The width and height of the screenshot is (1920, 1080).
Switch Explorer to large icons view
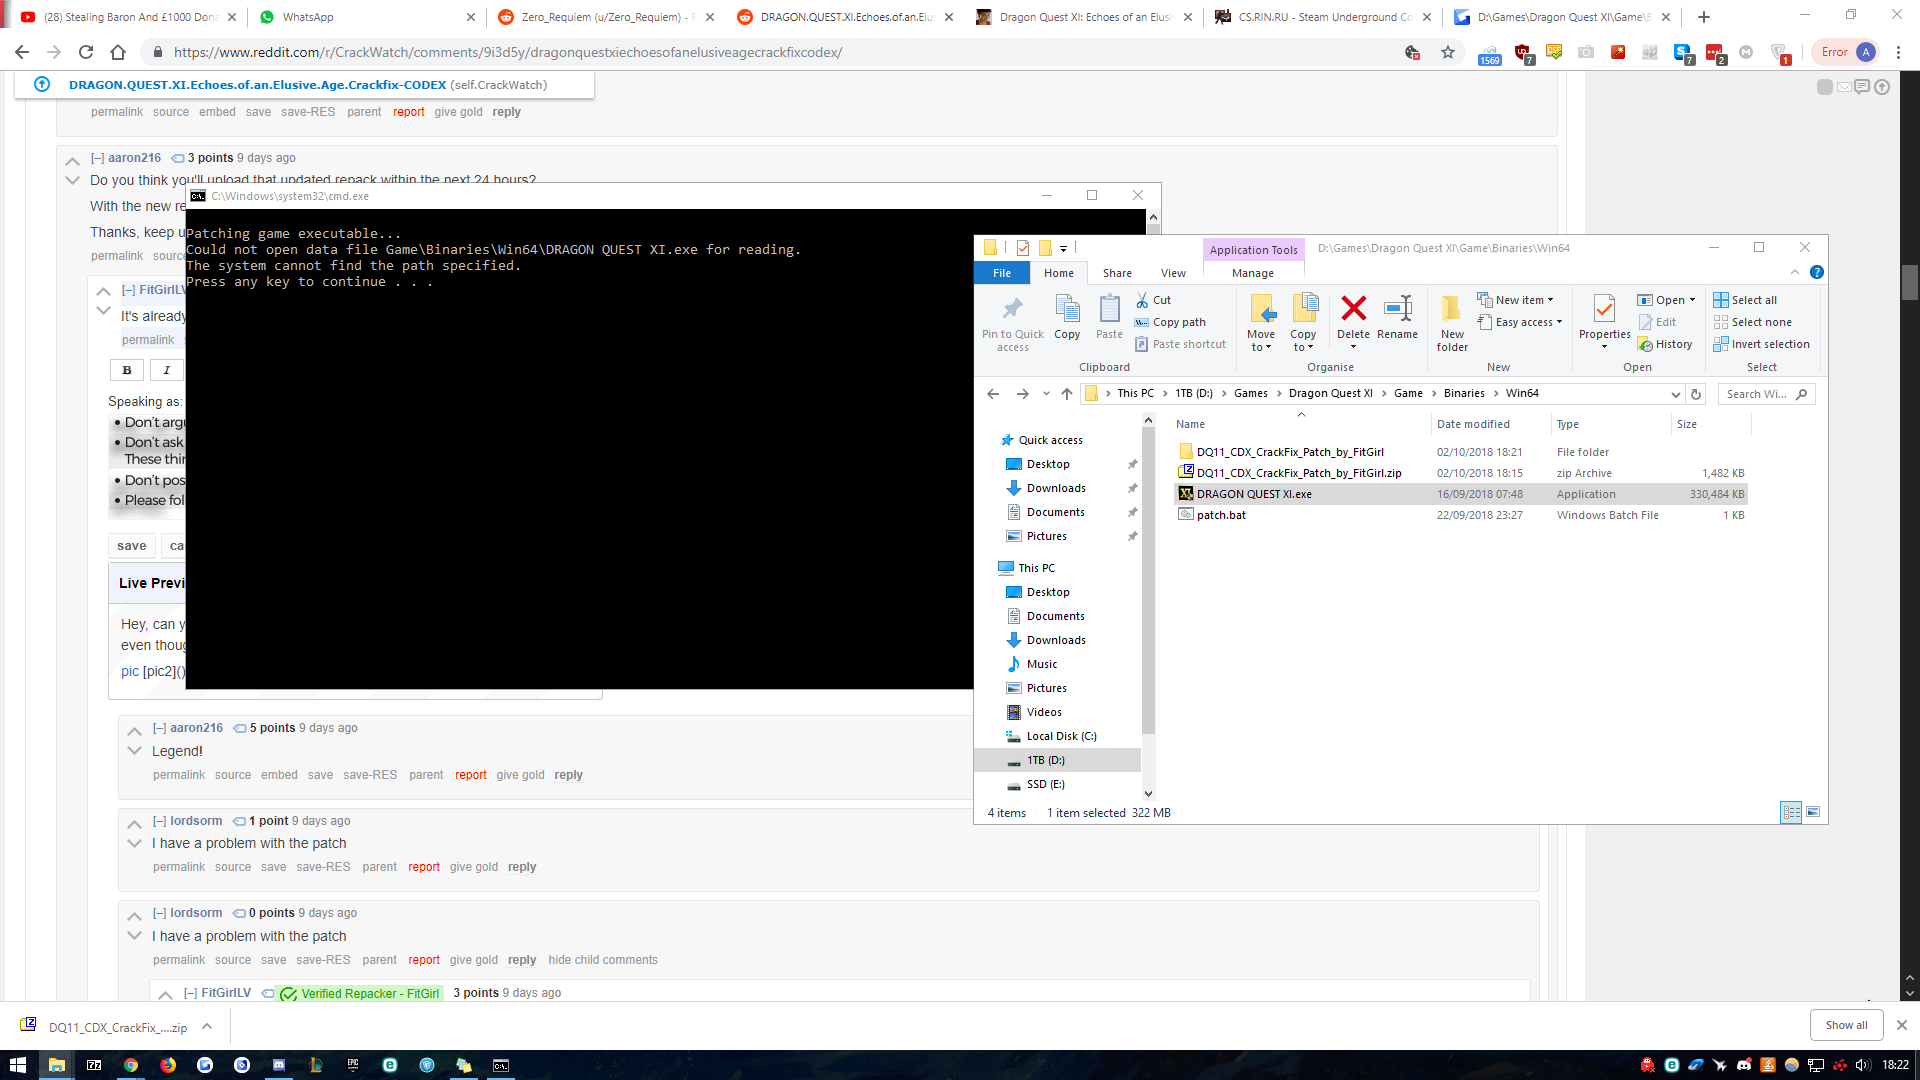(x=1813, y=812)
